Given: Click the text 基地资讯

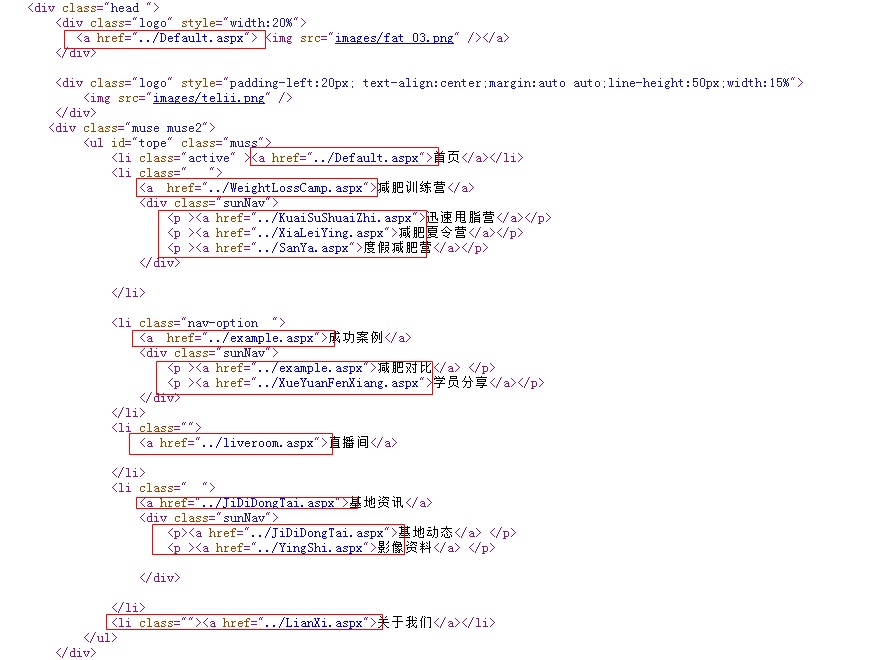Looking at the screenshot, I should pos(376,502).
